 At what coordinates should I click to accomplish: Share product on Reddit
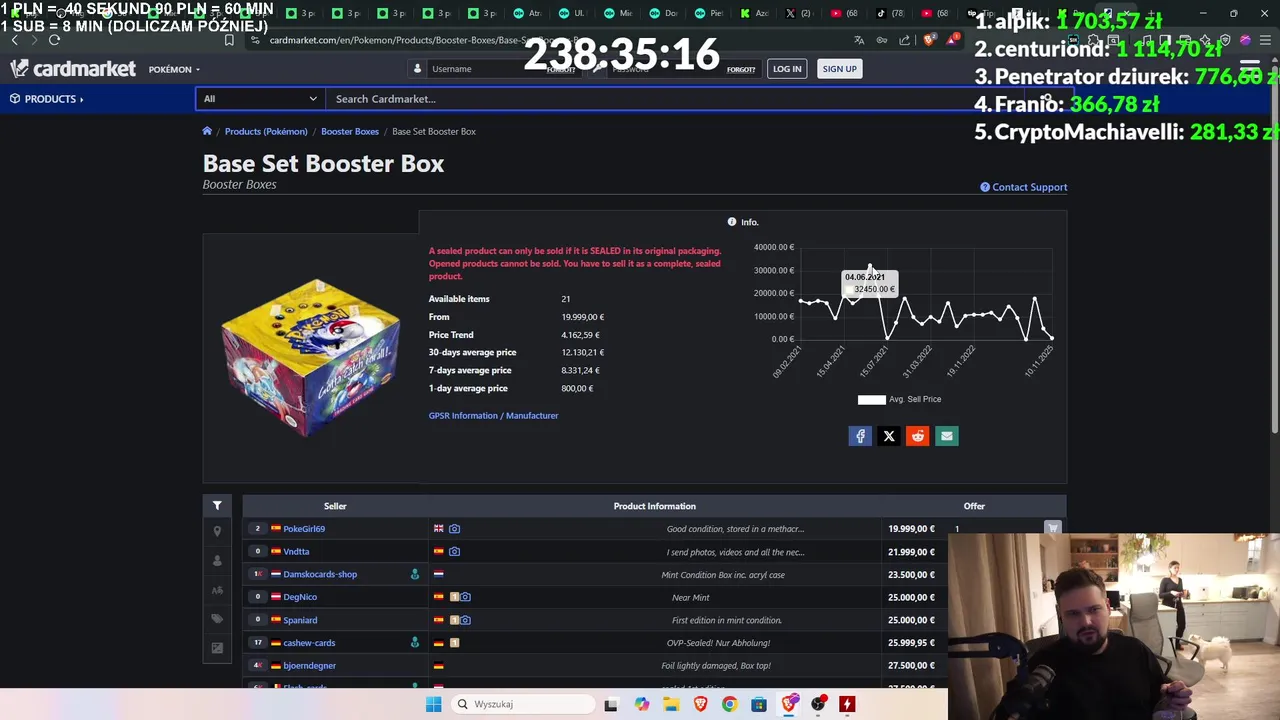point(917,436)
